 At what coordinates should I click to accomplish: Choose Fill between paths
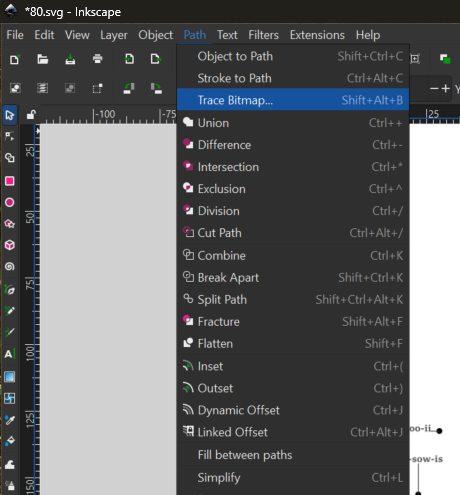(x=293, y=455)
